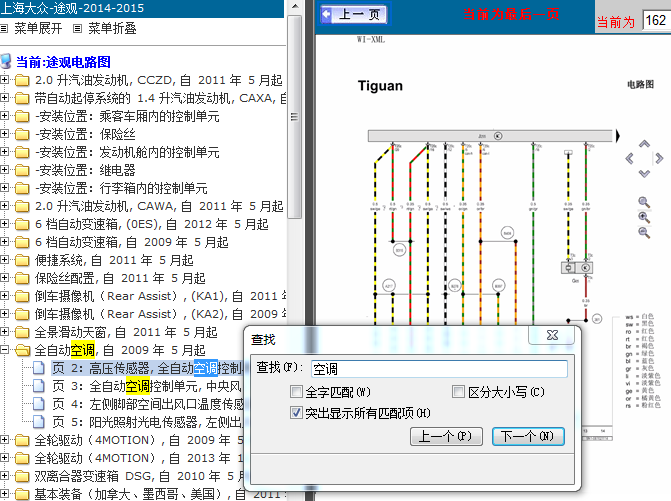The height and width of the screenshot is (501, 671).
Task: Click the folder icon of 6 档自动变速箱 2009
Action: (x=22, y=242)
